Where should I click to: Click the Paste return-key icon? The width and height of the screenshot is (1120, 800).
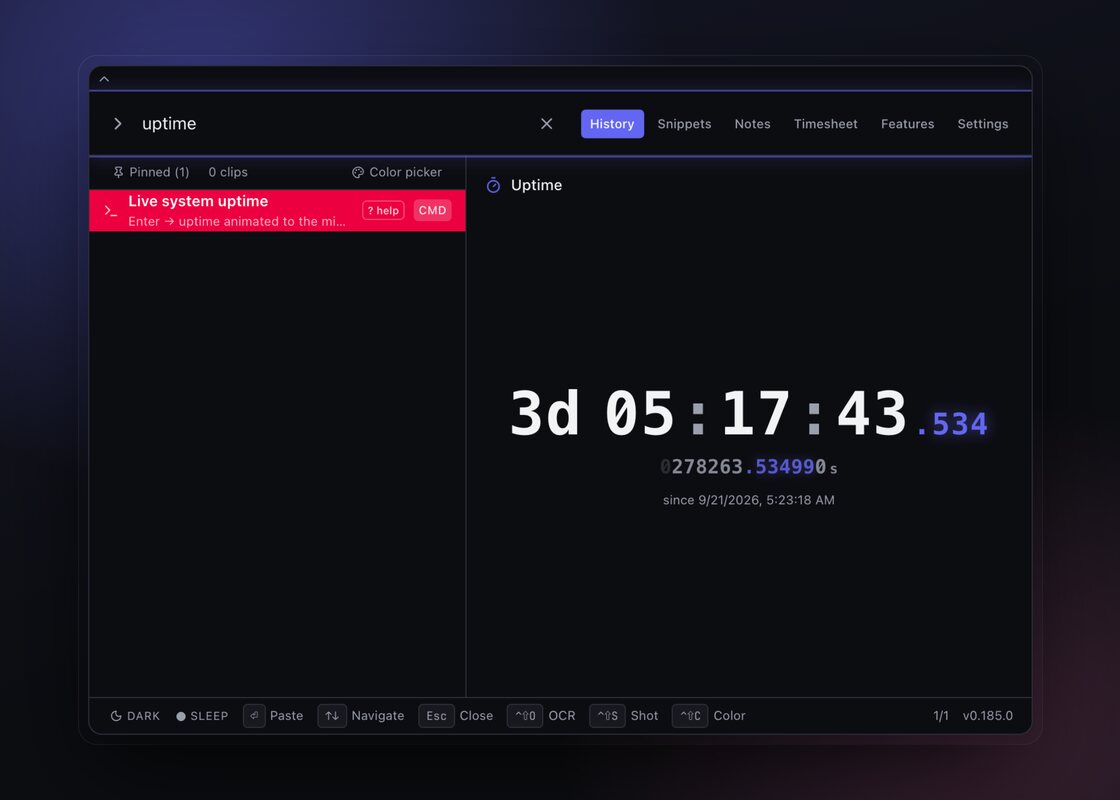tap(254, 716)
